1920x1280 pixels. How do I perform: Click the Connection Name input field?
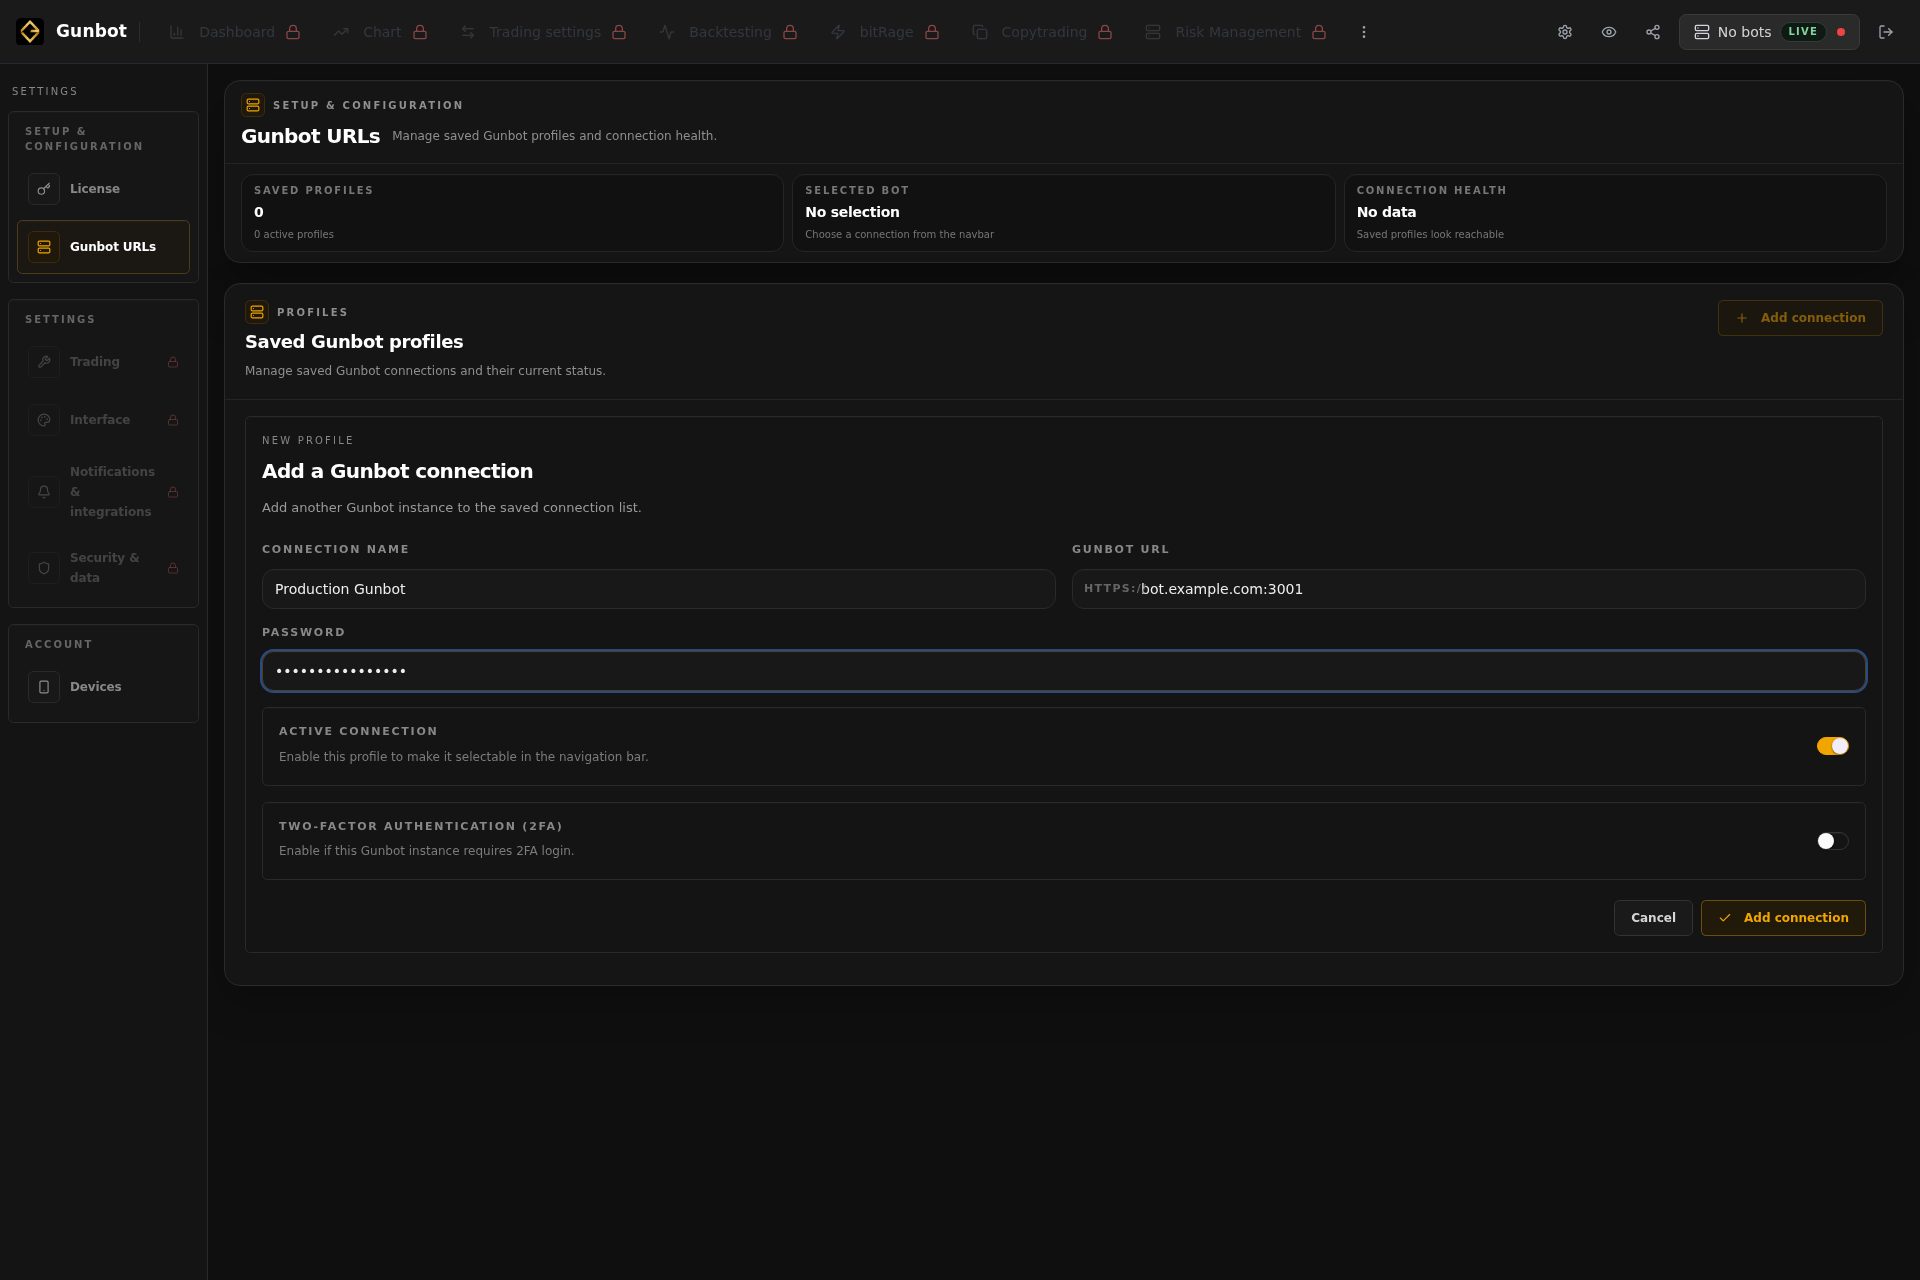(658, 589)
